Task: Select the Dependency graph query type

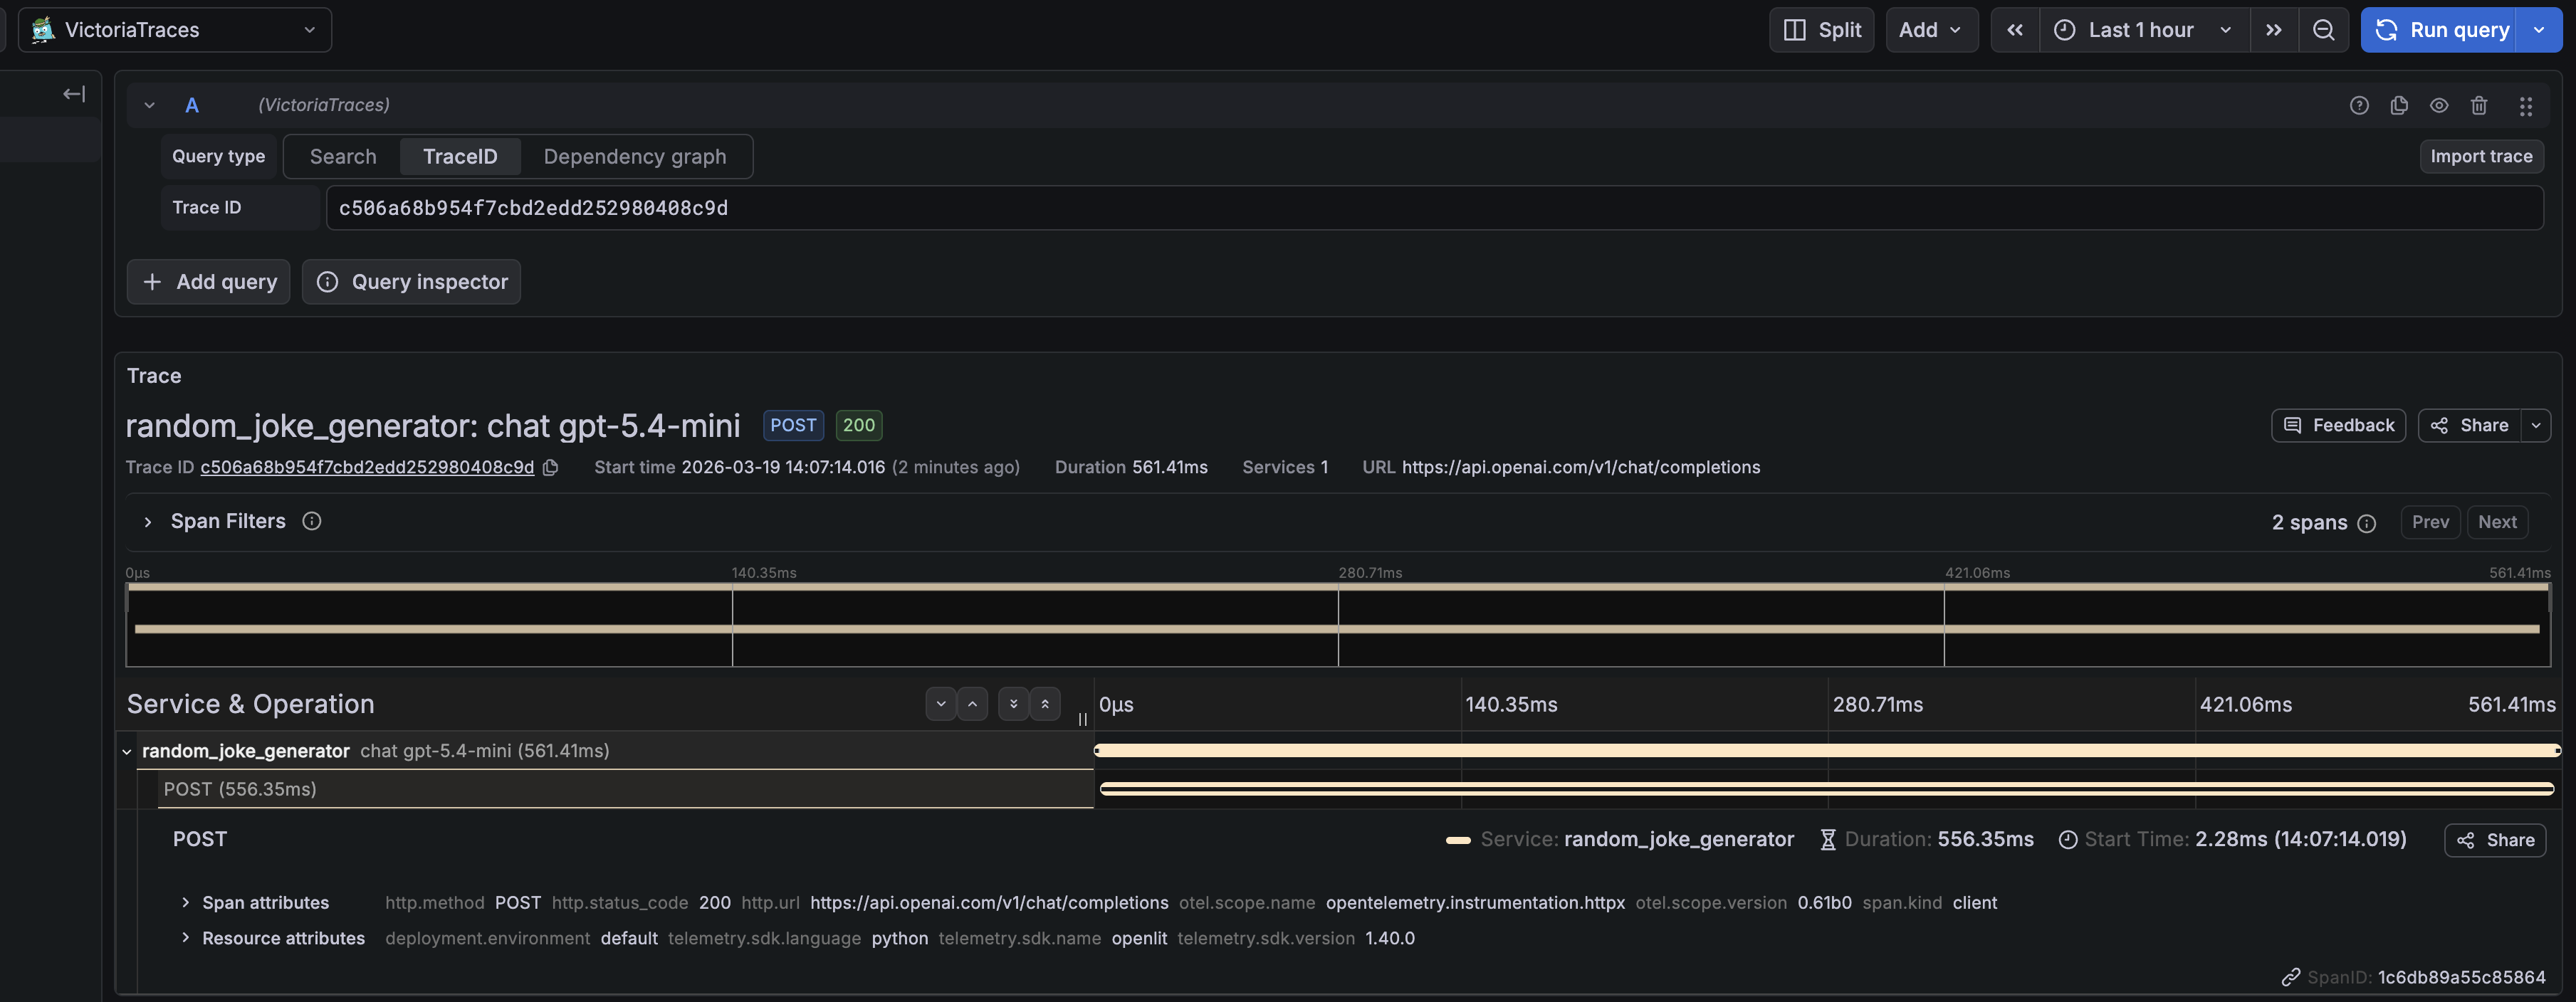Action: tap(635, 156)
